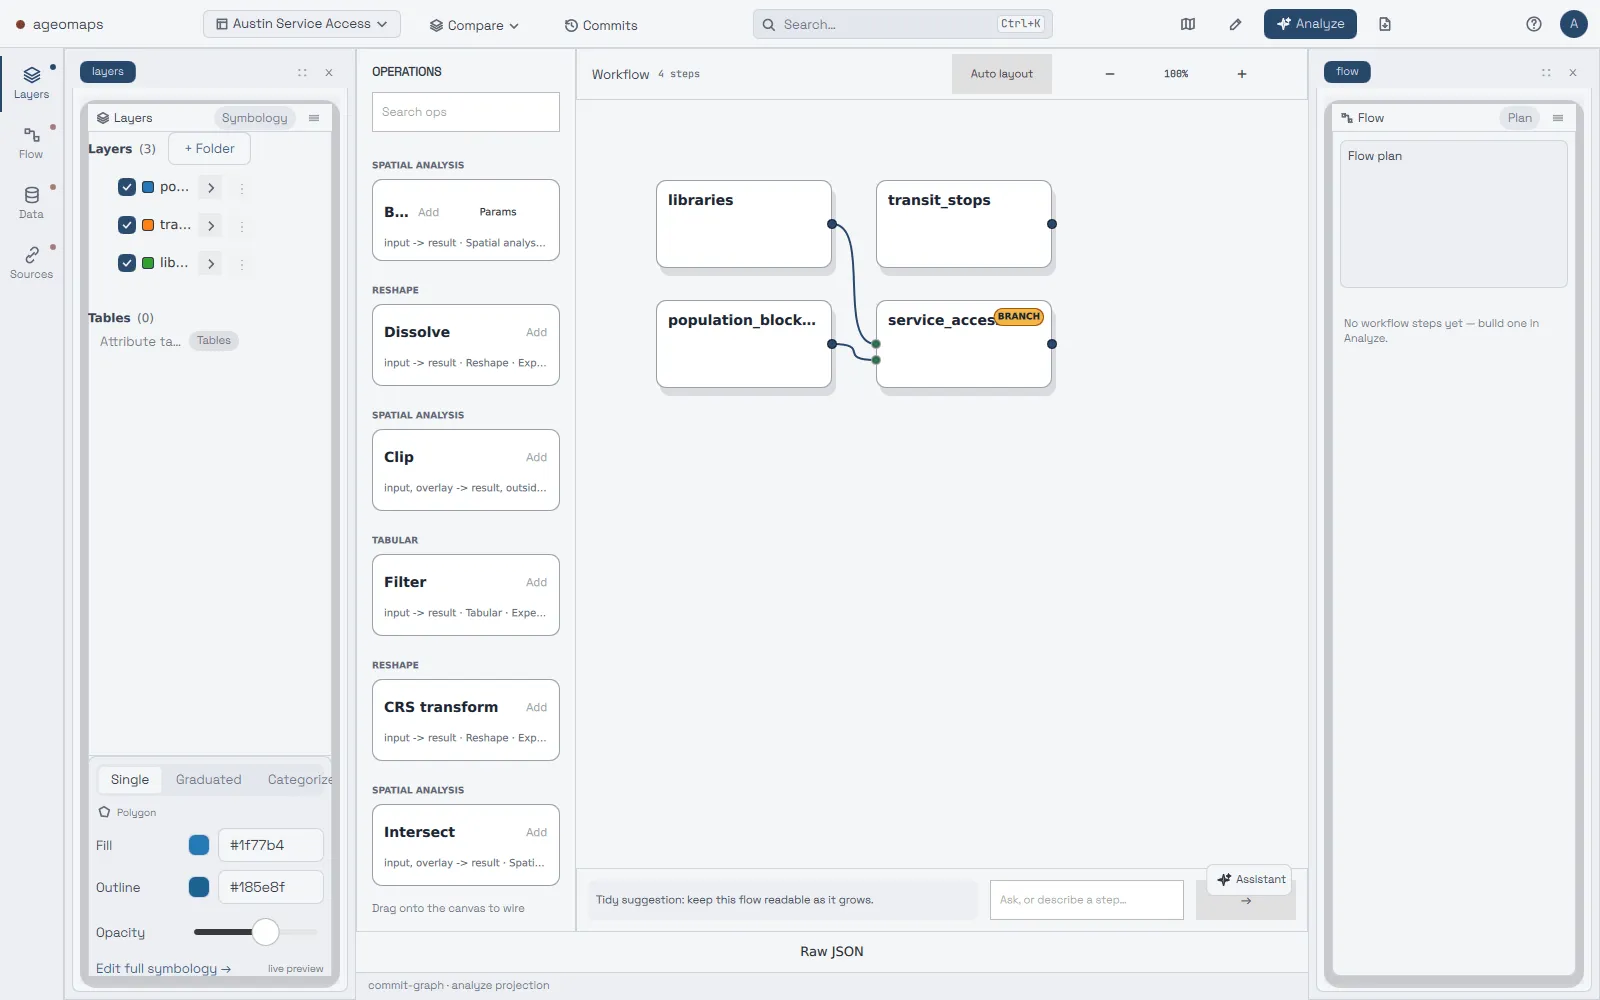Toggle visibility checkbox of po... layer
Image resolution: width=1600 pixels, height=1000 pixels.
(127, 187)
